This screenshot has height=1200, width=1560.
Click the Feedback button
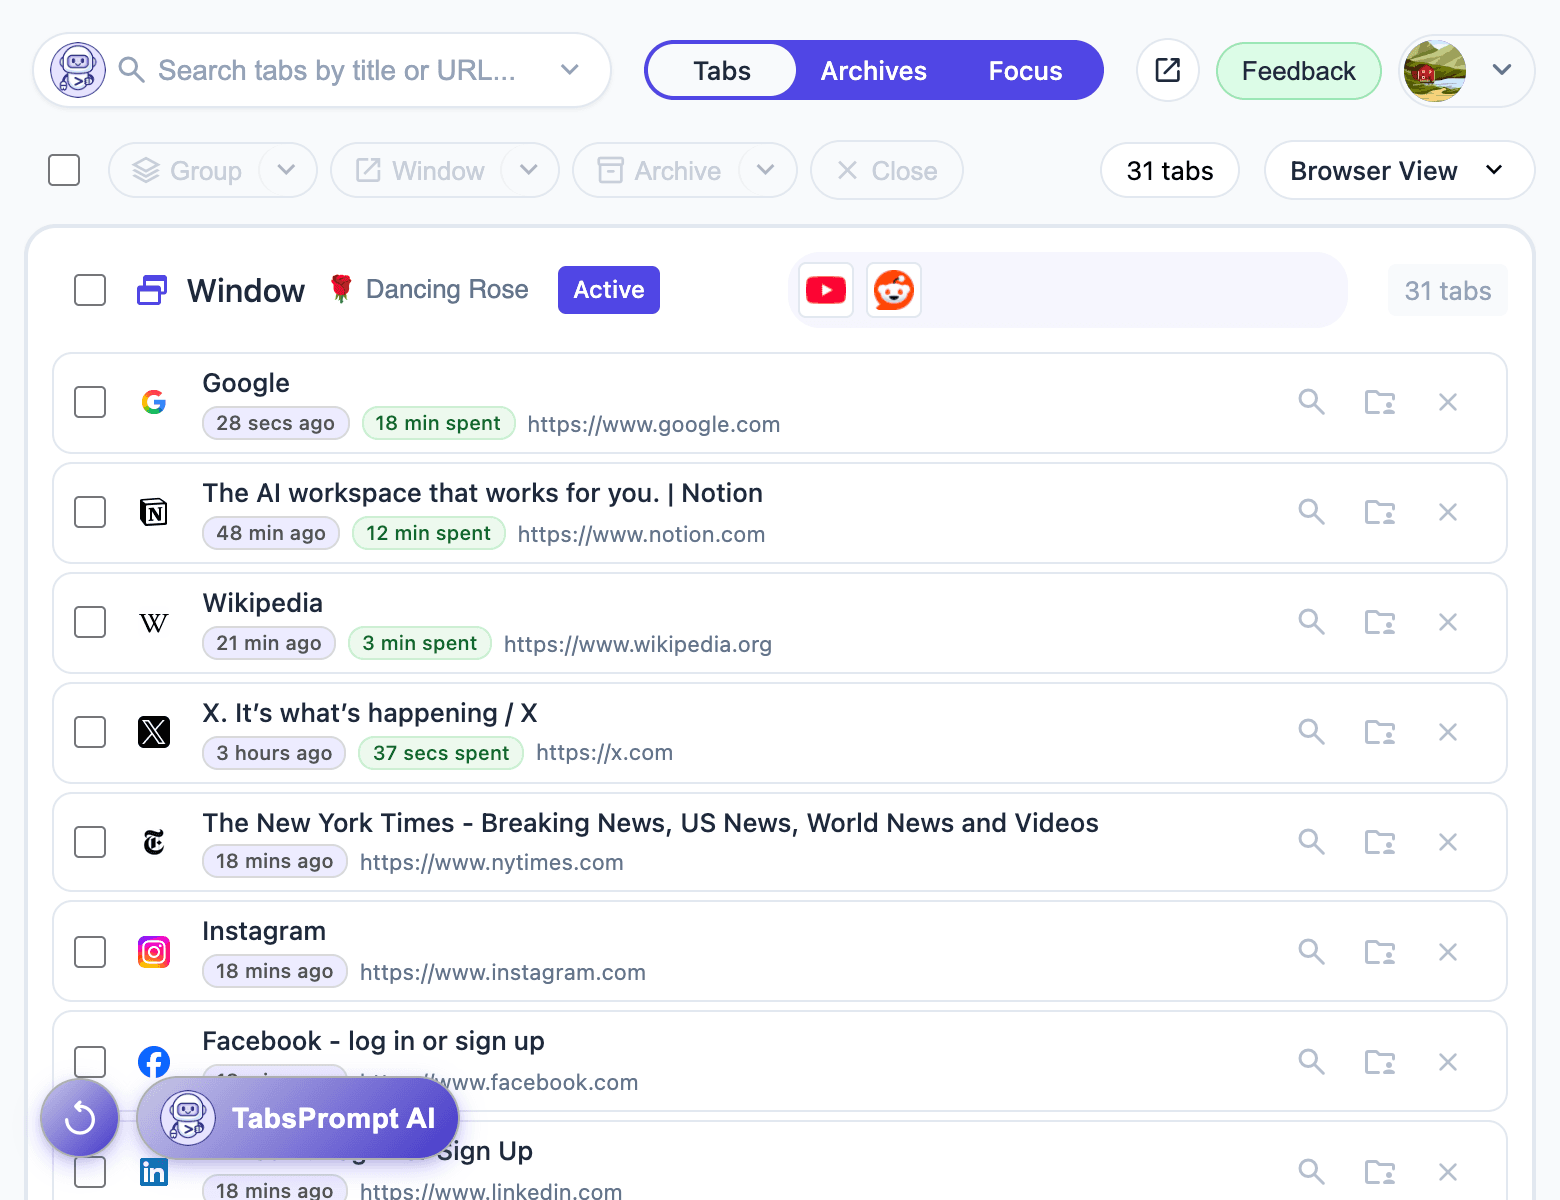tap(1298, 70)
